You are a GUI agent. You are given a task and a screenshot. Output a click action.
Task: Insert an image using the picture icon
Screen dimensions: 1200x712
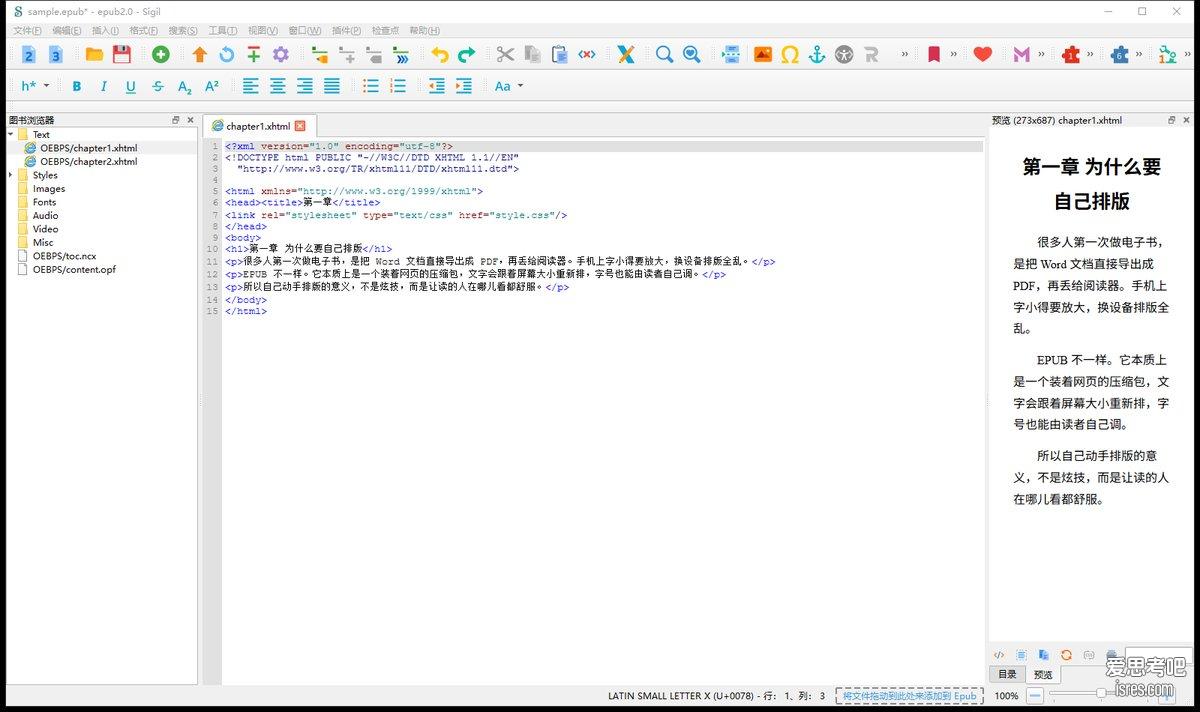point(763,54)
